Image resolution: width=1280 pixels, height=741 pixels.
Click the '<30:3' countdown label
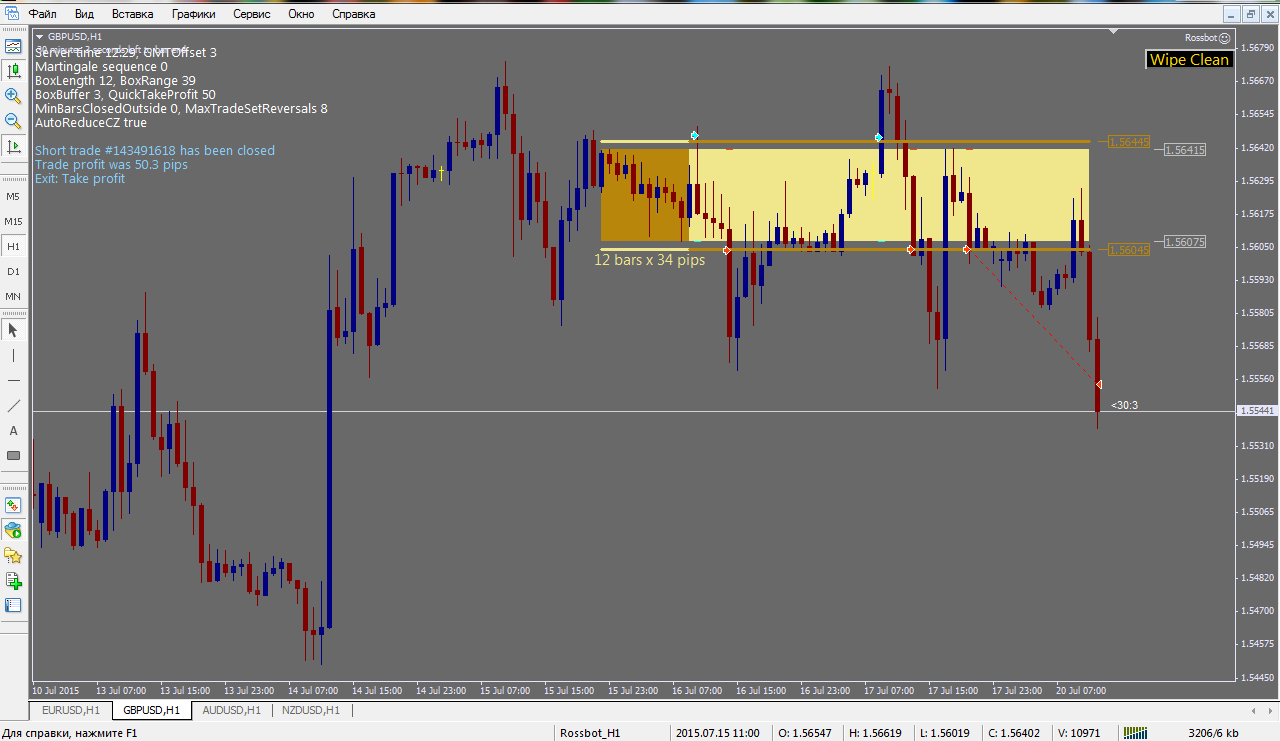(1124, 405)
